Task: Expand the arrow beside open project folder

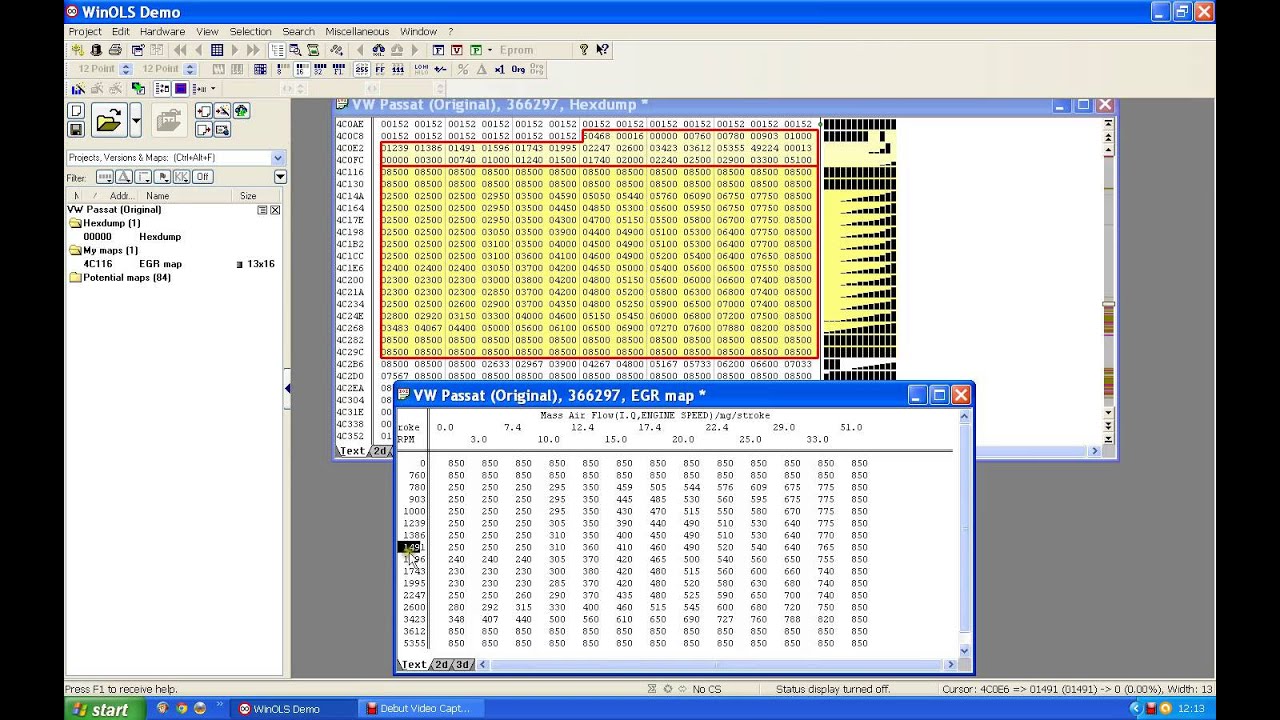Action: pos(136,120)
